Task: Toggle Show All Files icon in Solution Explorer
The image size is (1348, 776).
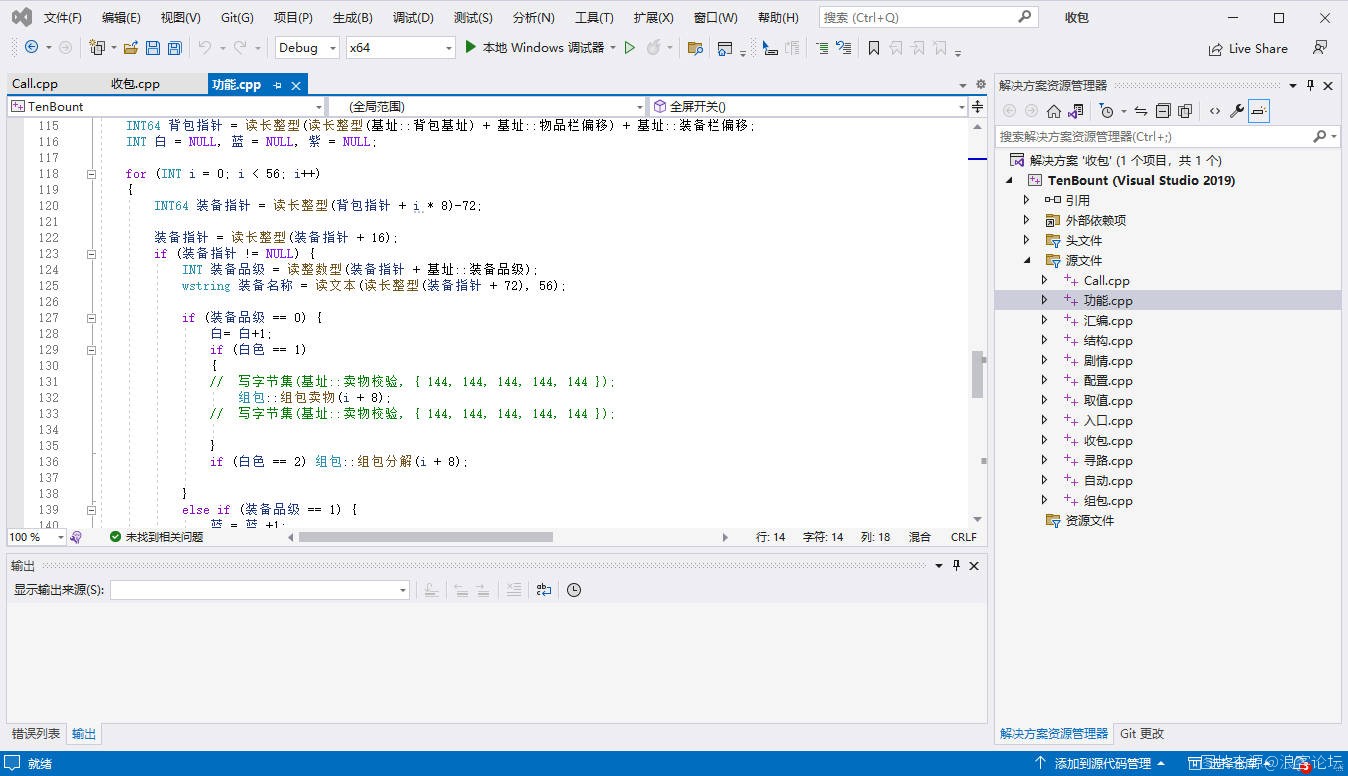Action: click(1185, 111)
